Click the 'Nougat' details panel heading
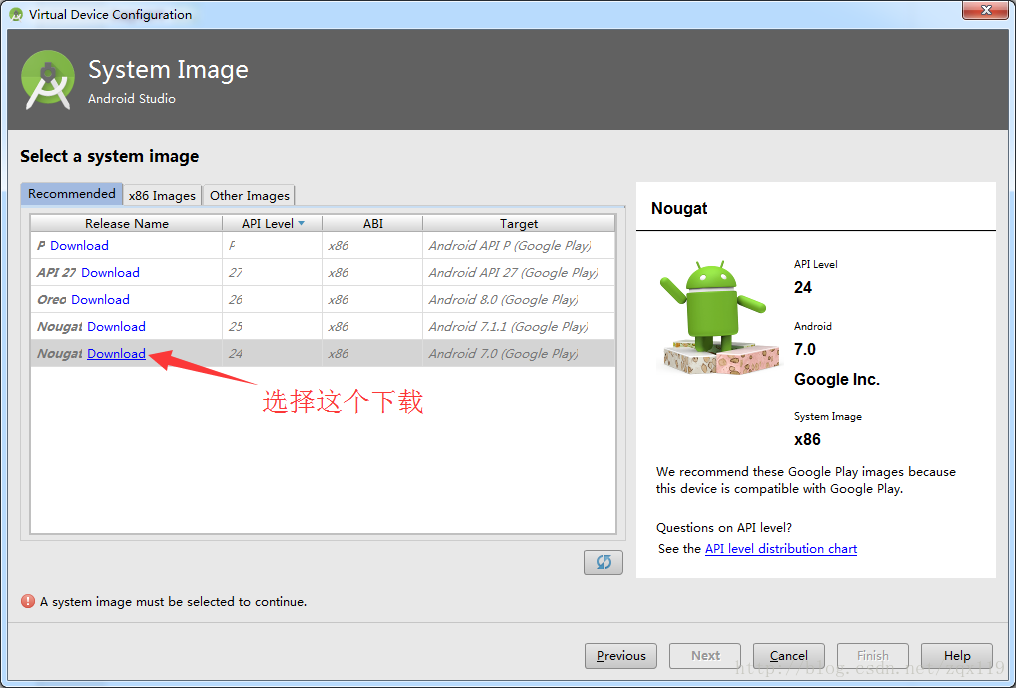 point(679,209)
